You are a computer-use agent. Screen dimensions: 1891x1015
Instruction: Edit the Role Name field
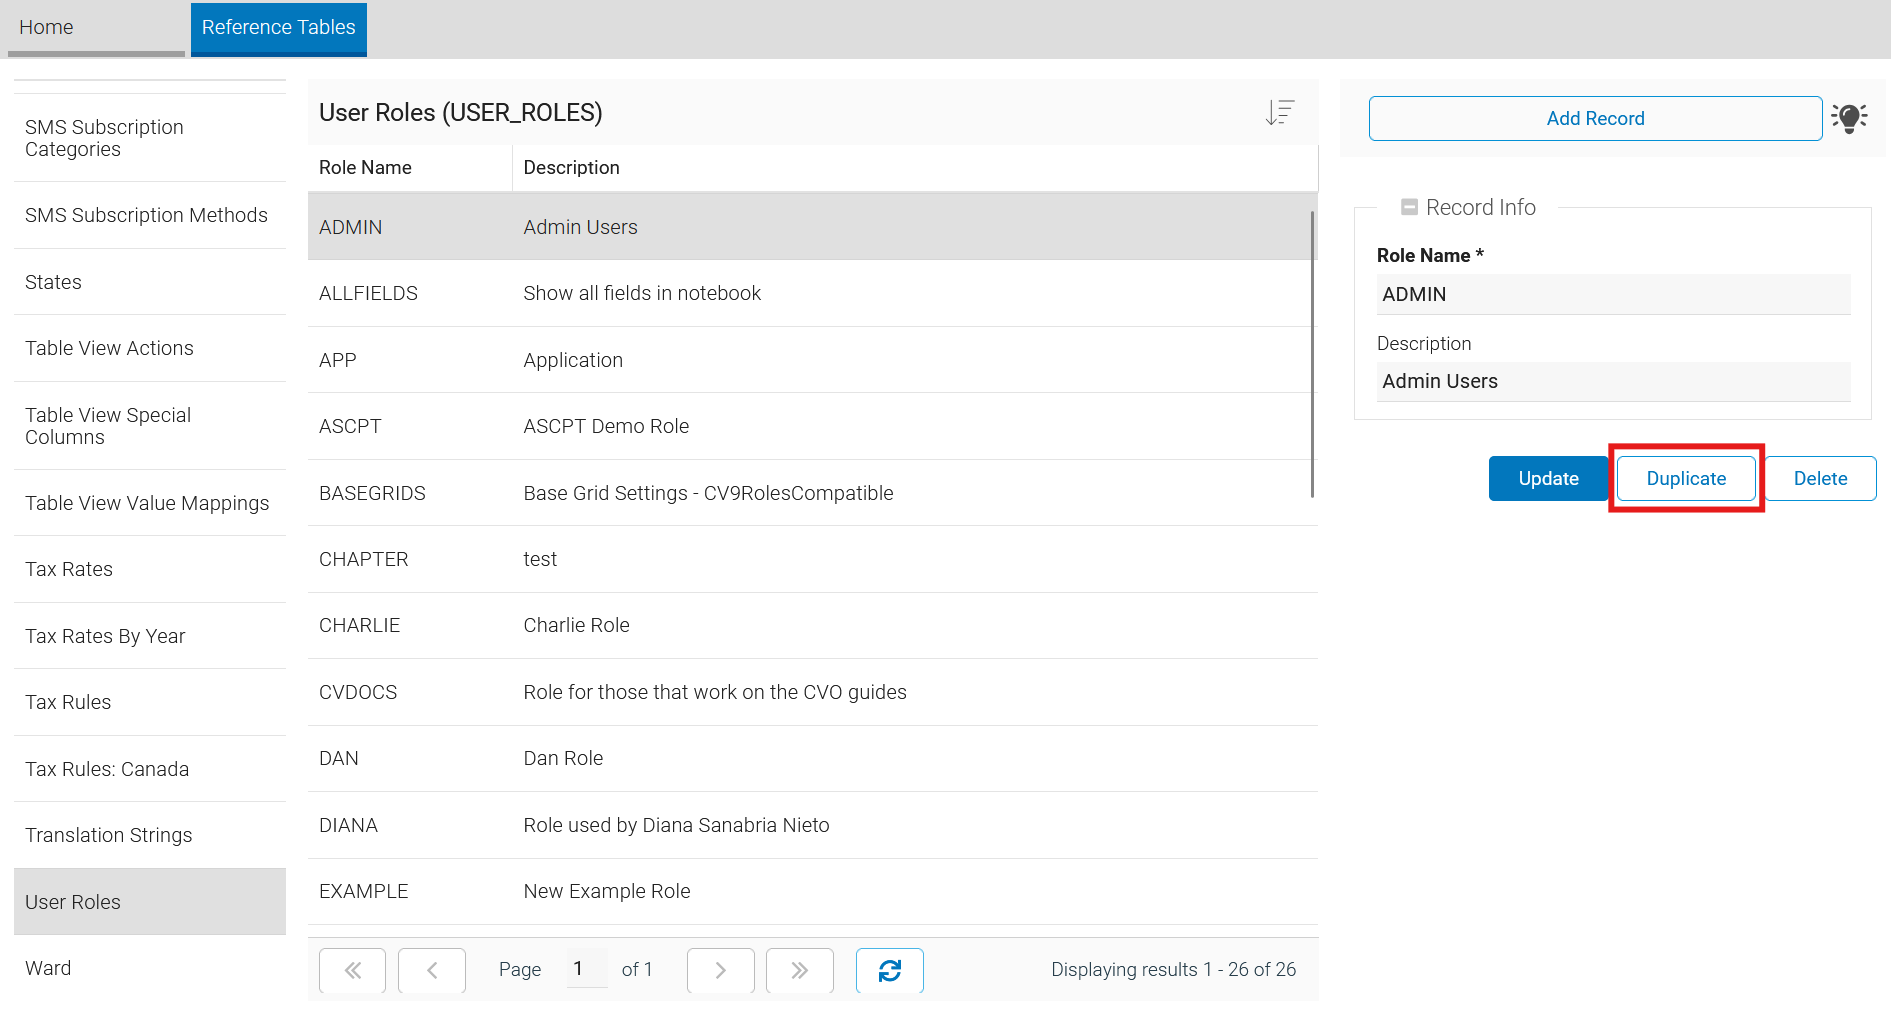[1614, 294]
